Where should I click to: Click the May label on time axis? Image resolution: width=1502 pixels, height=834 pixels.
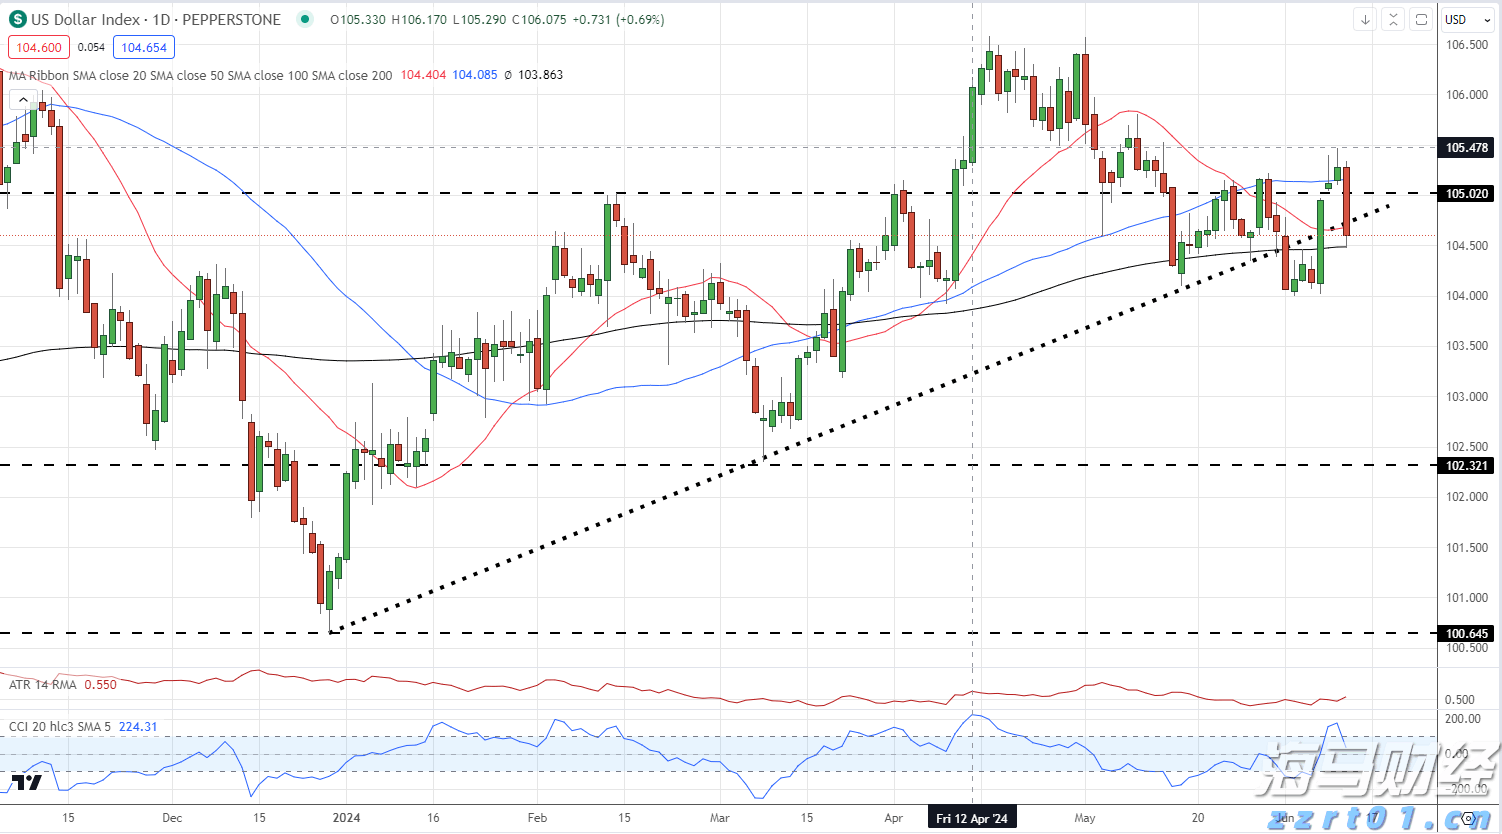[x=1085, y=818]
